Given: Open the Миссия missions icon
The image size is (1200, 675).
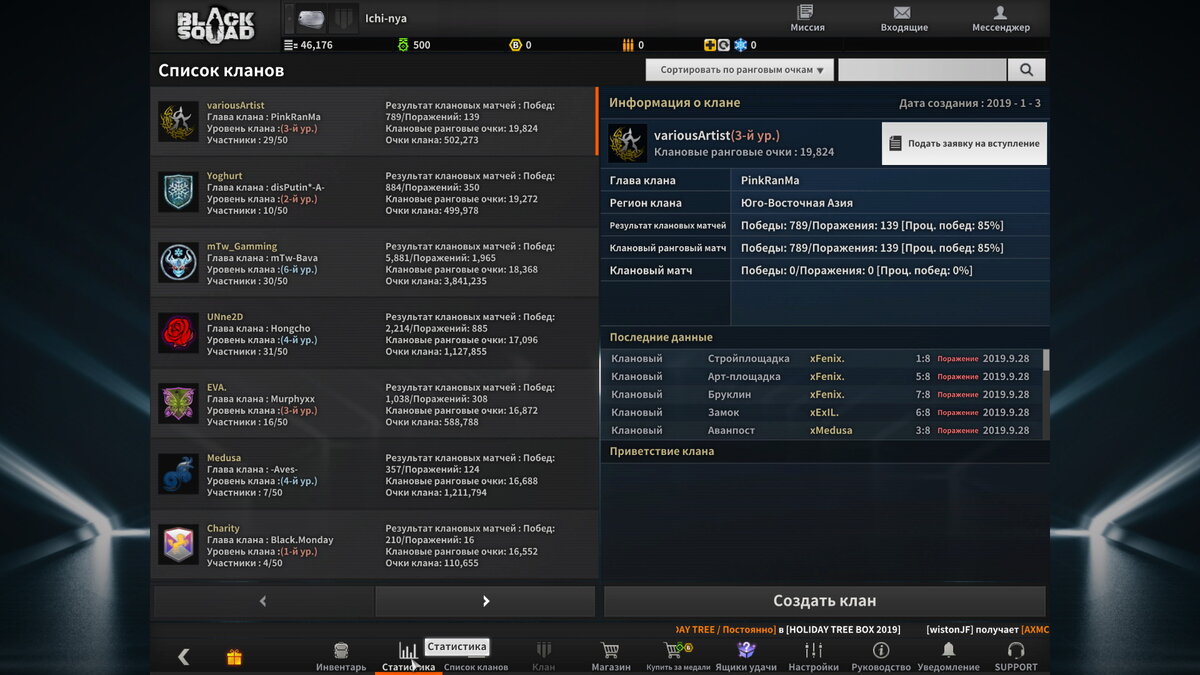Looking at the screenshot, I should 807,18.
